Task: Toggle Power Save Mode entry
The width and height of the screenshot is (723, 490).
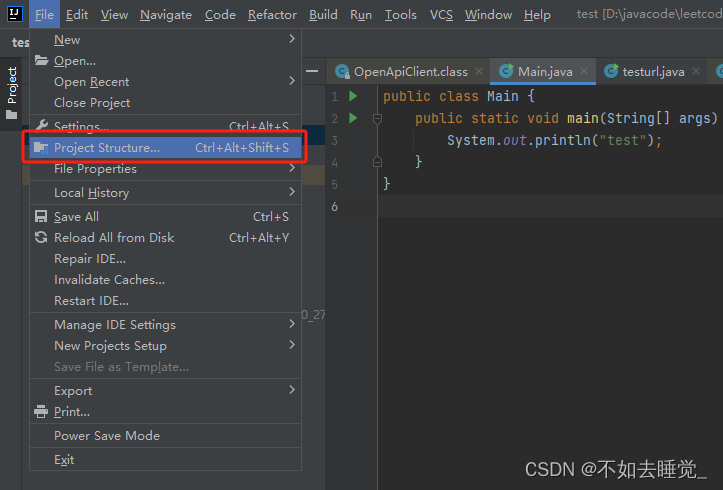Action: click(x=165, y=436)
